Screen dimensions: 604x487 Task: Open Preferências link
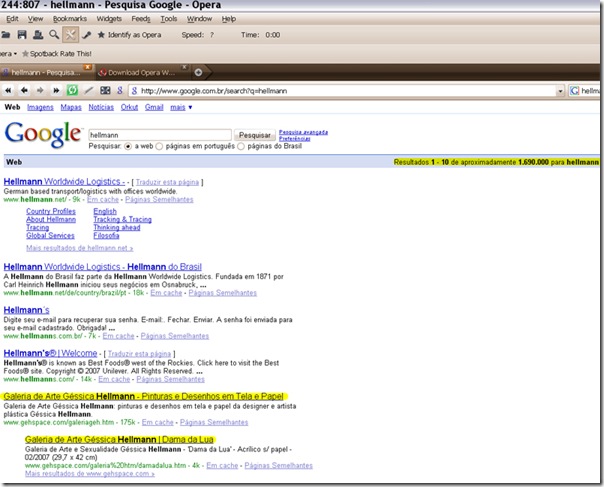(x=295, y=139)
